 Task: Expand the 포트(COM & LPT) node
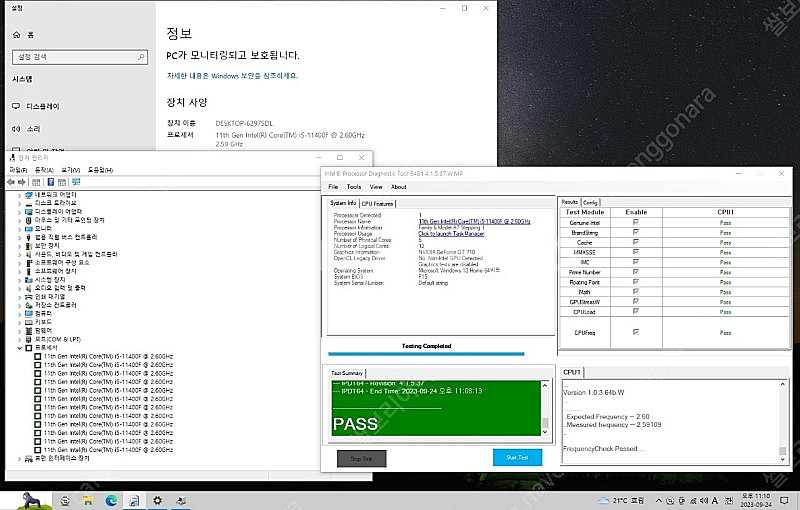tap(19, 340)
